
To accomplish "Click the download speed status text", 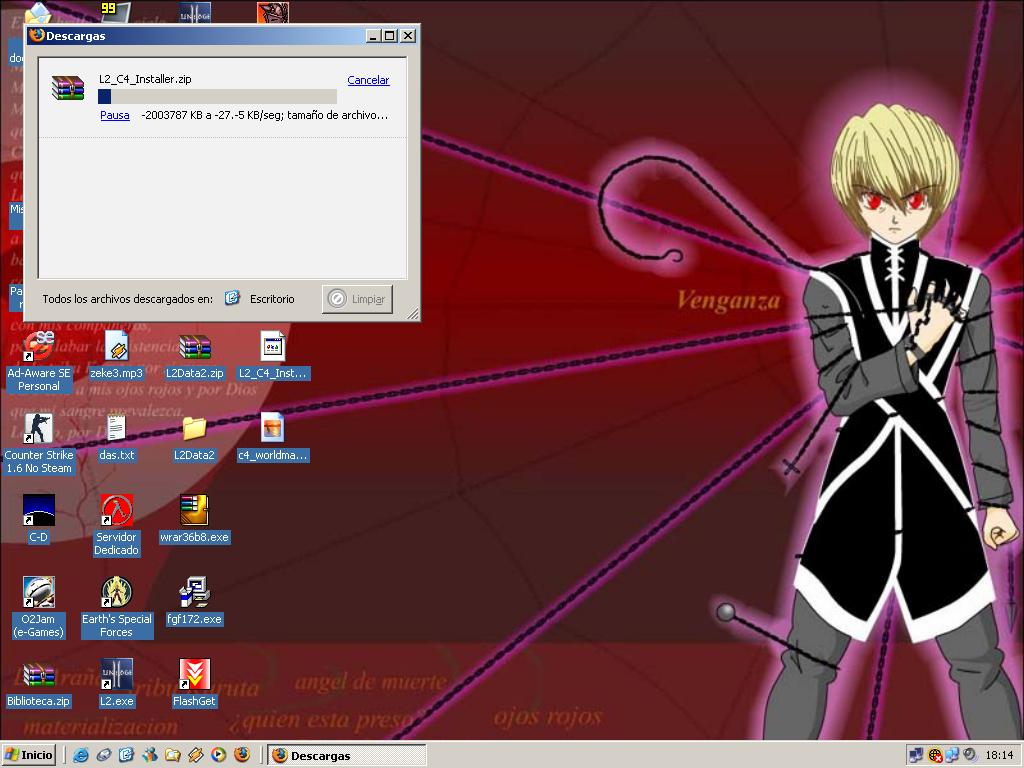I will point(264,115).
